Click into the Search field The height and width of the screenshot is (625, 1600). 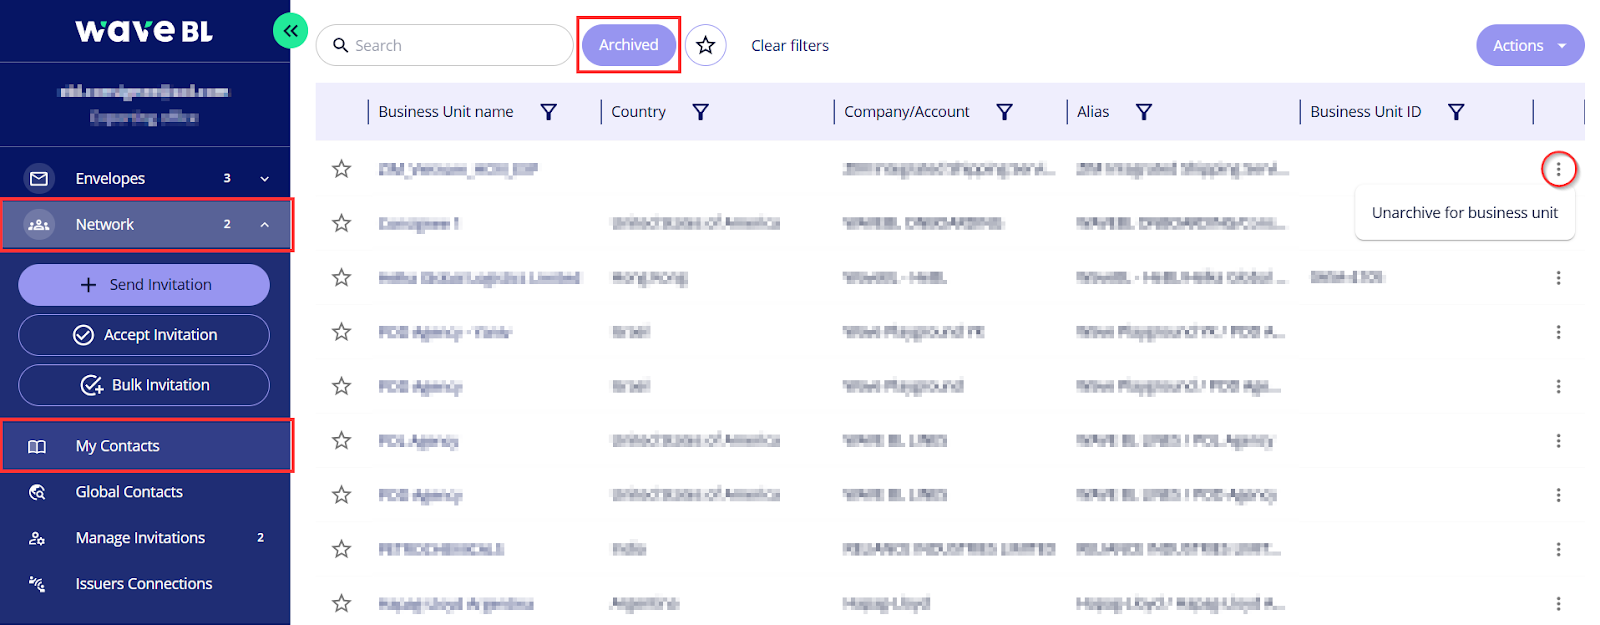(444, 45)
